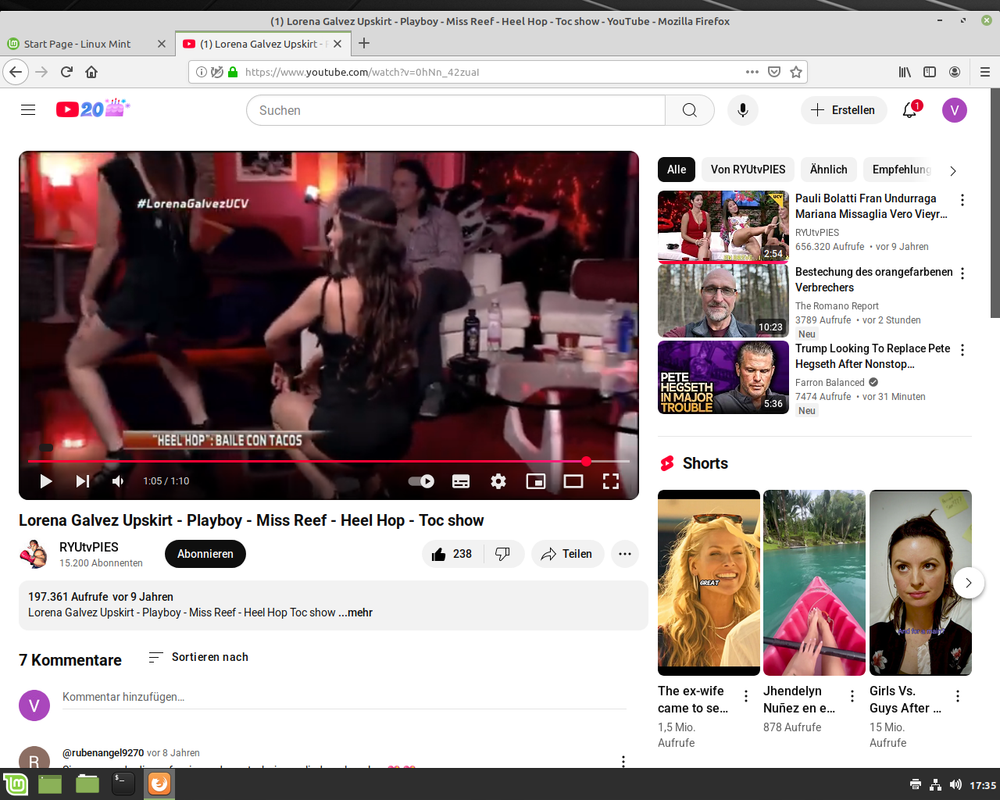This screenshot has width=1000, height=800.
Task: Open options for The ex-wife short
Action: [x=746, y=696]
